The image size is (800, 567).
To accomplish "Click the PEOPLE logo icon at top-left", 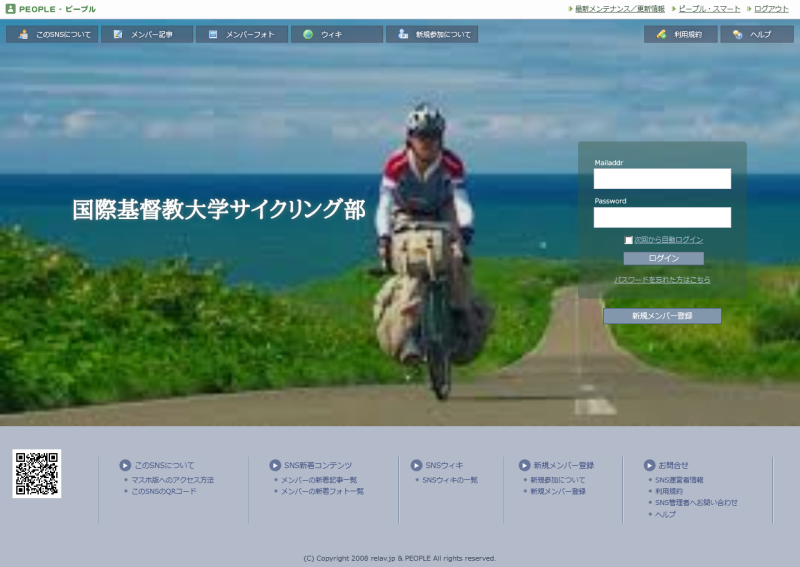I will tap(10, 8).
